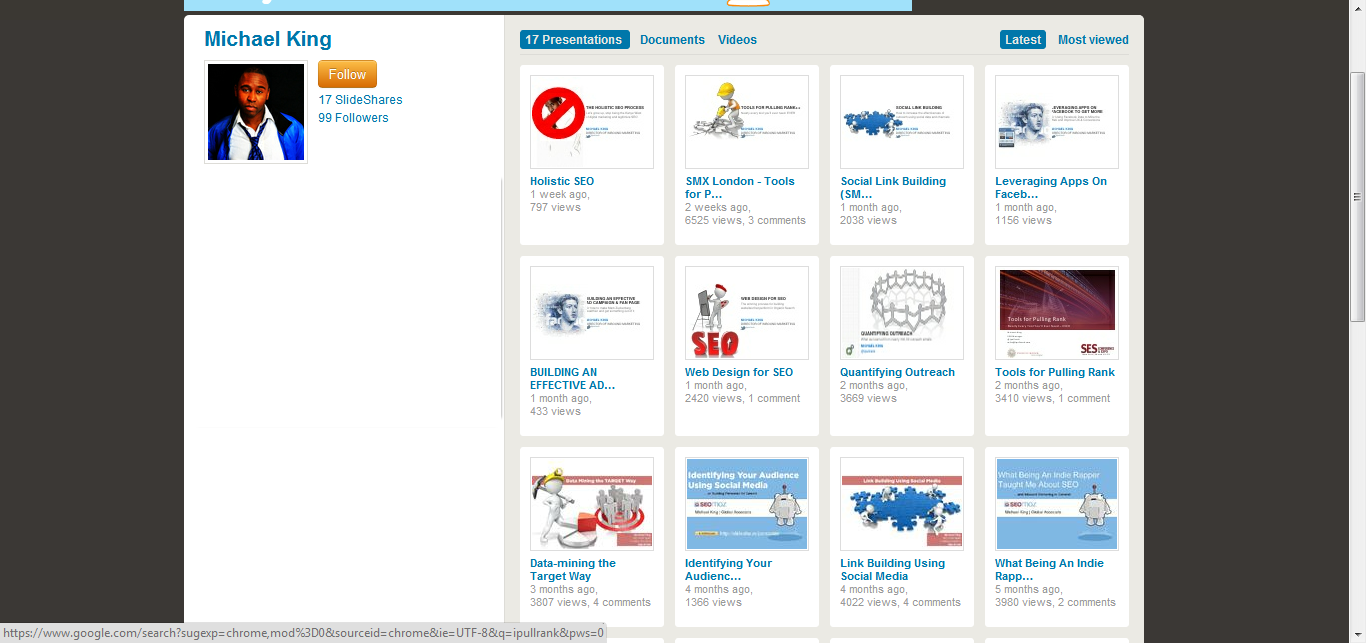Open Leveraging Apps On Facebook thumbnail
The image size is (1366, 643).
1057,122
